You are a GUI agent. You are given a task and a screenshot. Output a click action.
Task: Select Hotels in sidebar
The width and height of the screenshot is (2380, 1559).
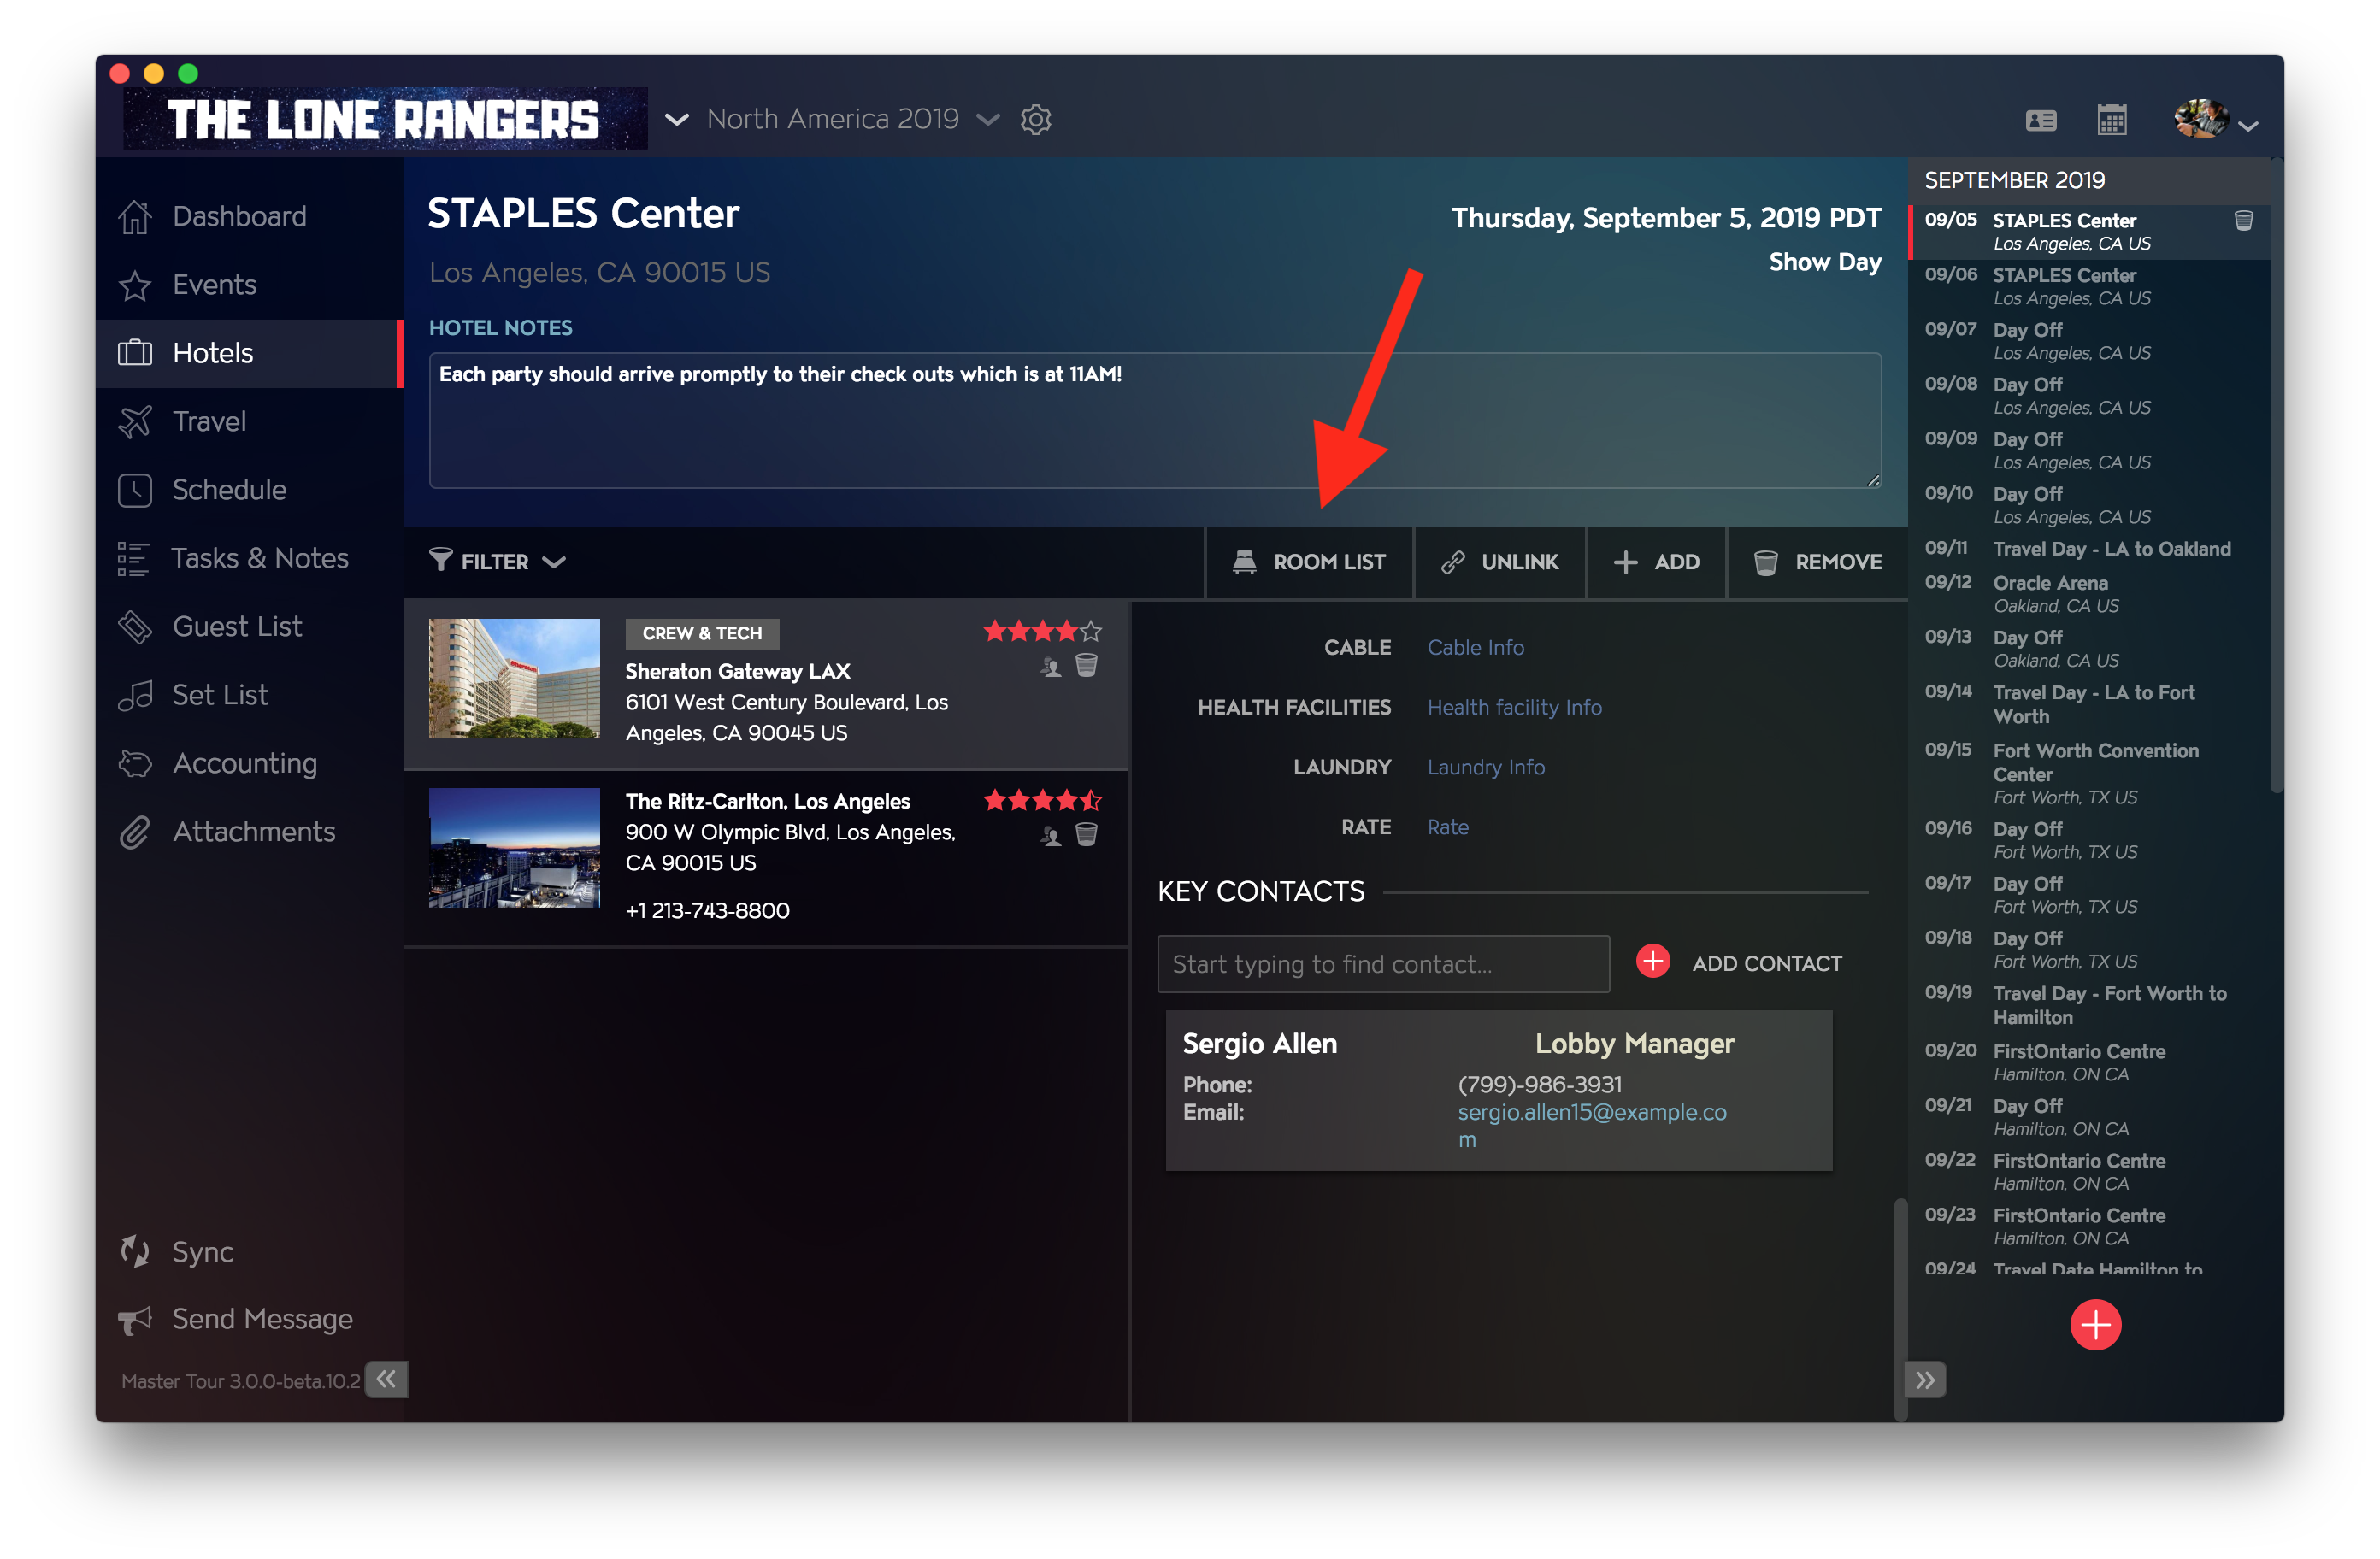pyautogui.click(x=249, y=353)
